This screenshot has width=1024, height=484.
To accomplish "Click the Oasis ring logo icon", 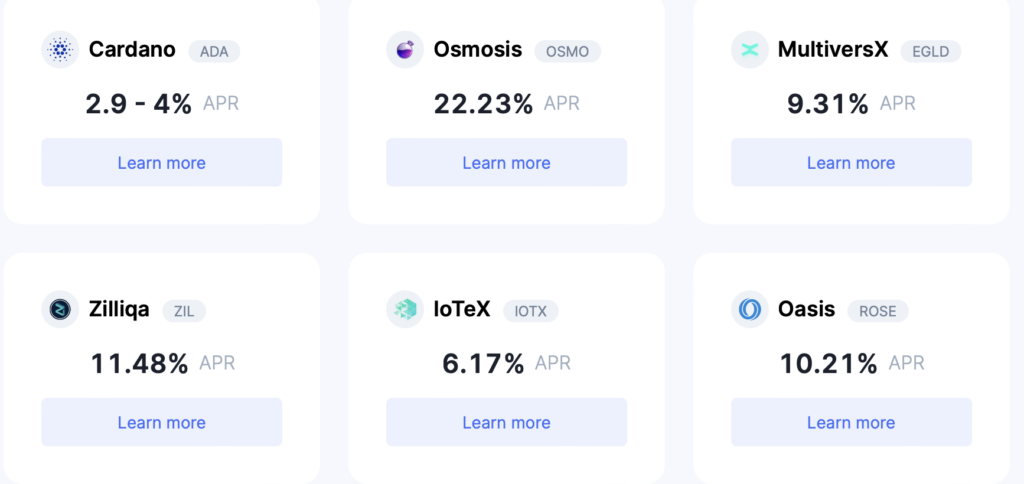I will coord(750,310).
